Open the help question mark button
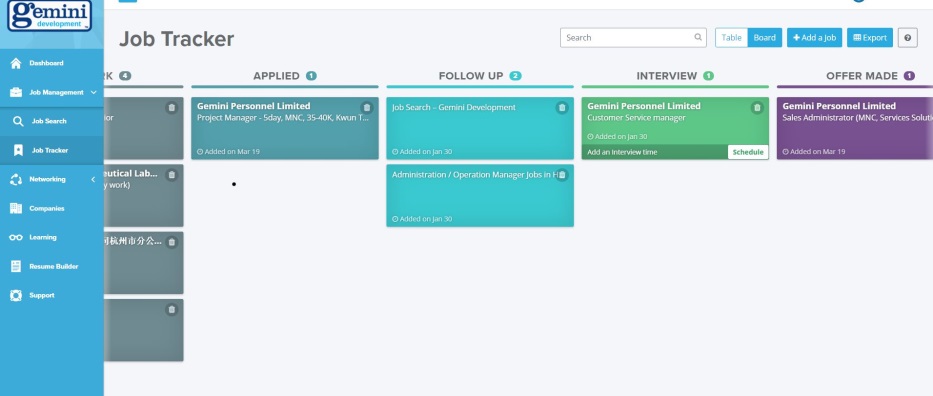Viewport: 933px width, 396px height. coord(907,37)
